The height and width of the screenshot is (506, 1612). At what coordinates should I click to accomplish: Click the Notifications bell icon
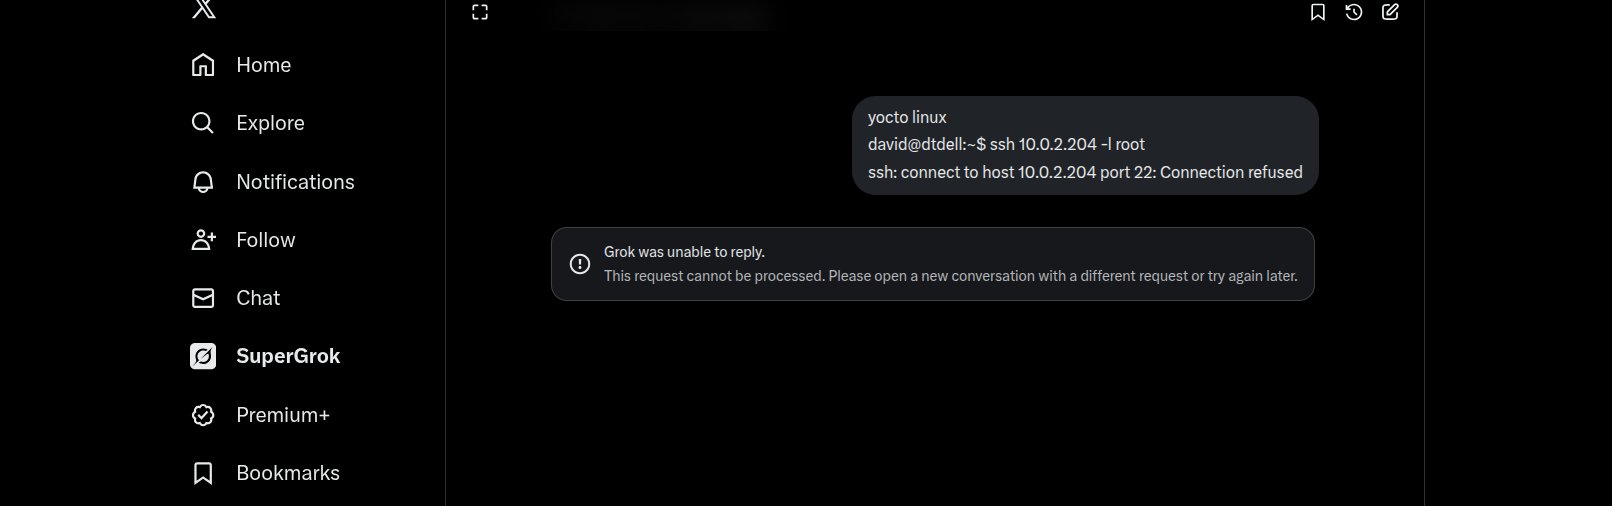(x=203, y=182)
